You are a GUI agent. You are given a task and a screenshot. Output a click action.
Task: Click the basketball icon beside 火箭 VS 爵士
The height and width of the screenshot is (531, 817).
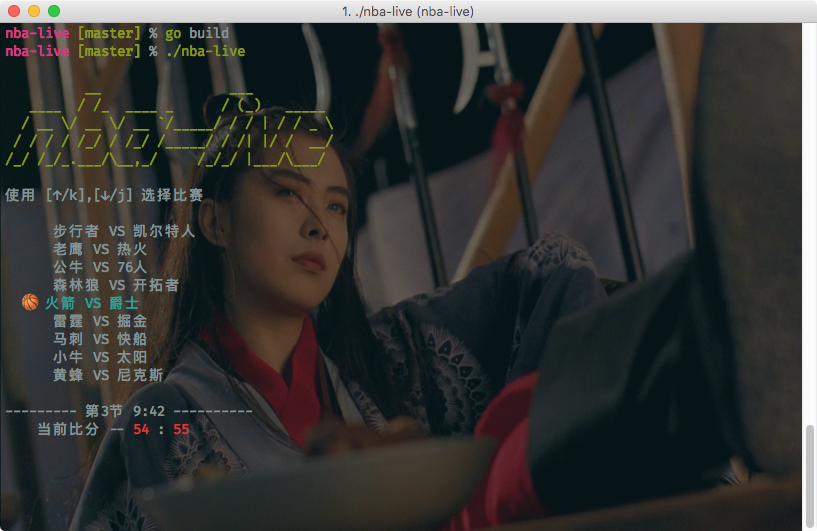[30, 302]
